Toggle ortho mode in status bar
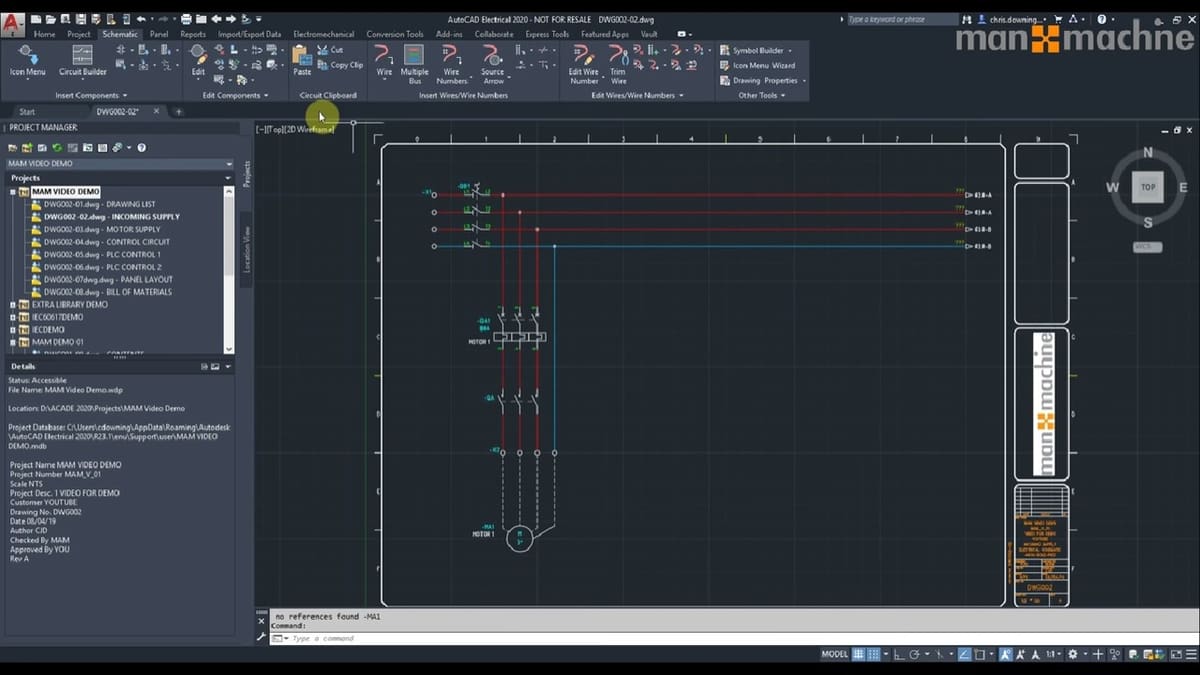This screenshot has width=1200, height=675. click(897, 654)
